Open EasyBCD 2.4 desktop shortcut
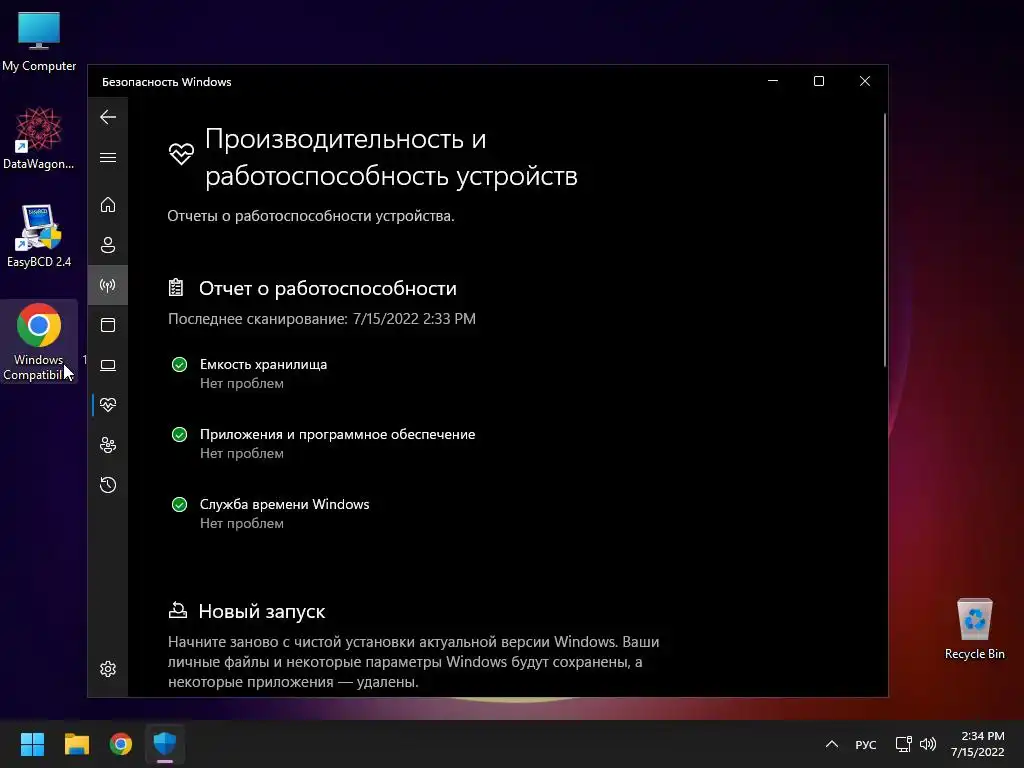1024x768 pixels. pos(39,236)
